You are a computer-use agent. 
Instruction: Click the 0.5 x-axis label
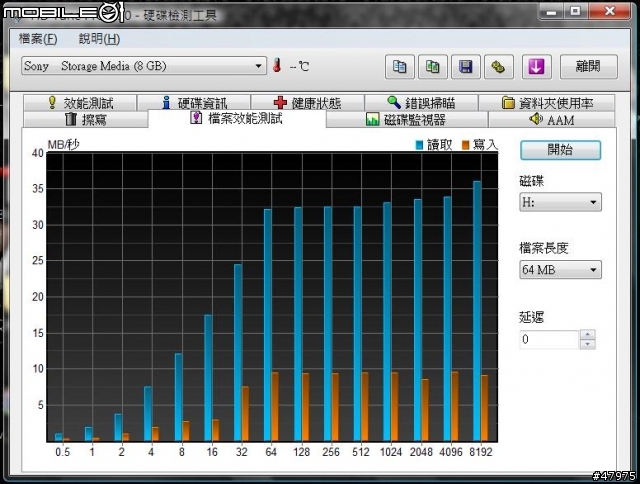(x=62, y=452)
